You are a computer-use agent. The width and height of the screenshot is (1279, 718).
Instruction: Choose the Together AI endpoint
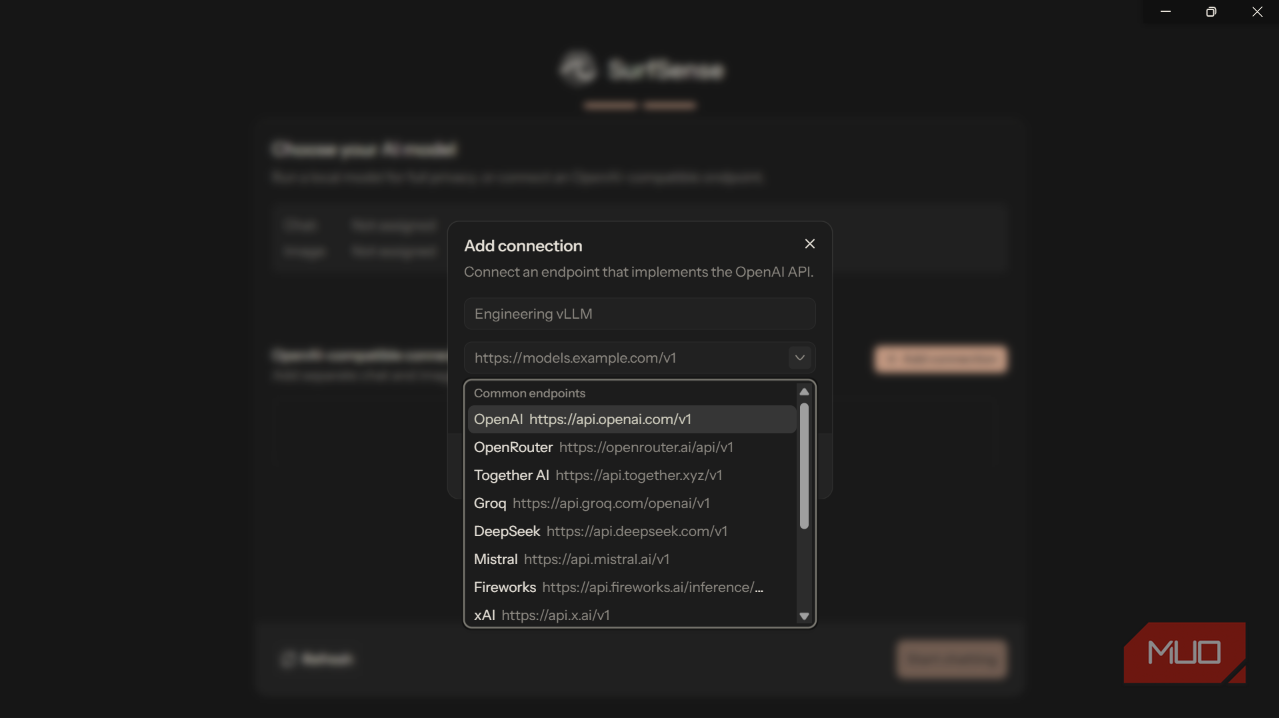coord(632,475)
